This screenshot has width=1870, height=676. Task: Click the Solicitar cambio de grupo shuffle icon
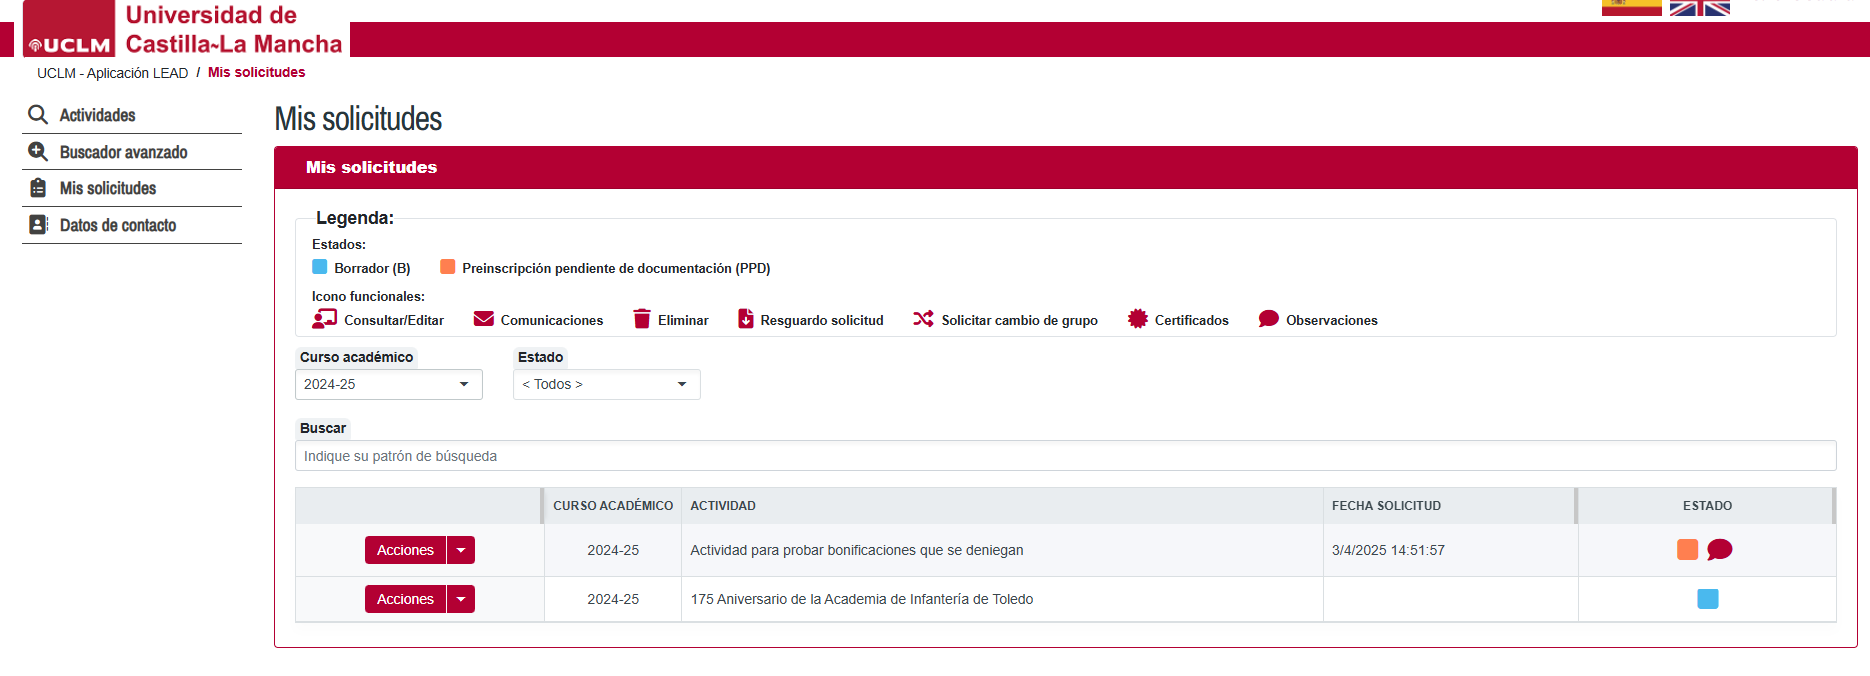point(923,319)
